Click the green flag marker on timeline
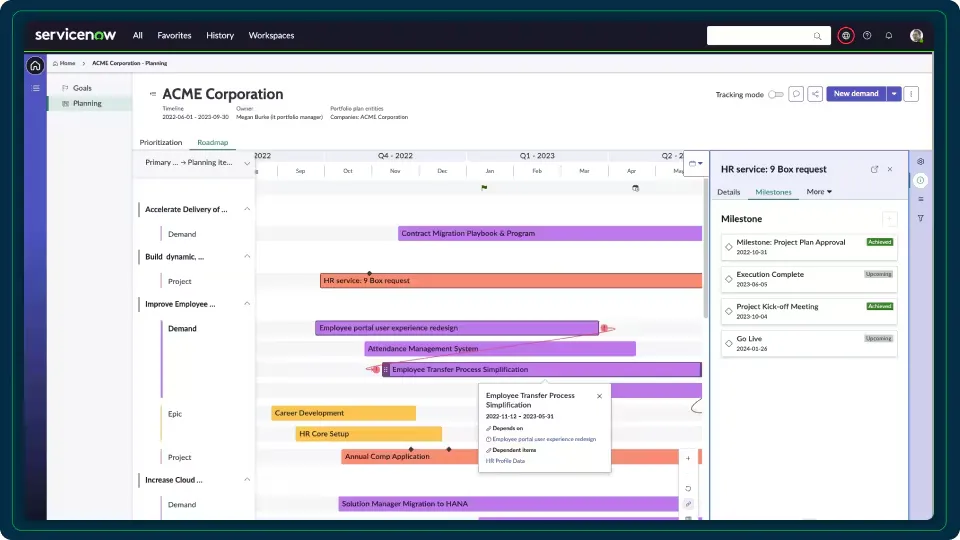This screenshot has height=540, width=960. click(484, 188)
